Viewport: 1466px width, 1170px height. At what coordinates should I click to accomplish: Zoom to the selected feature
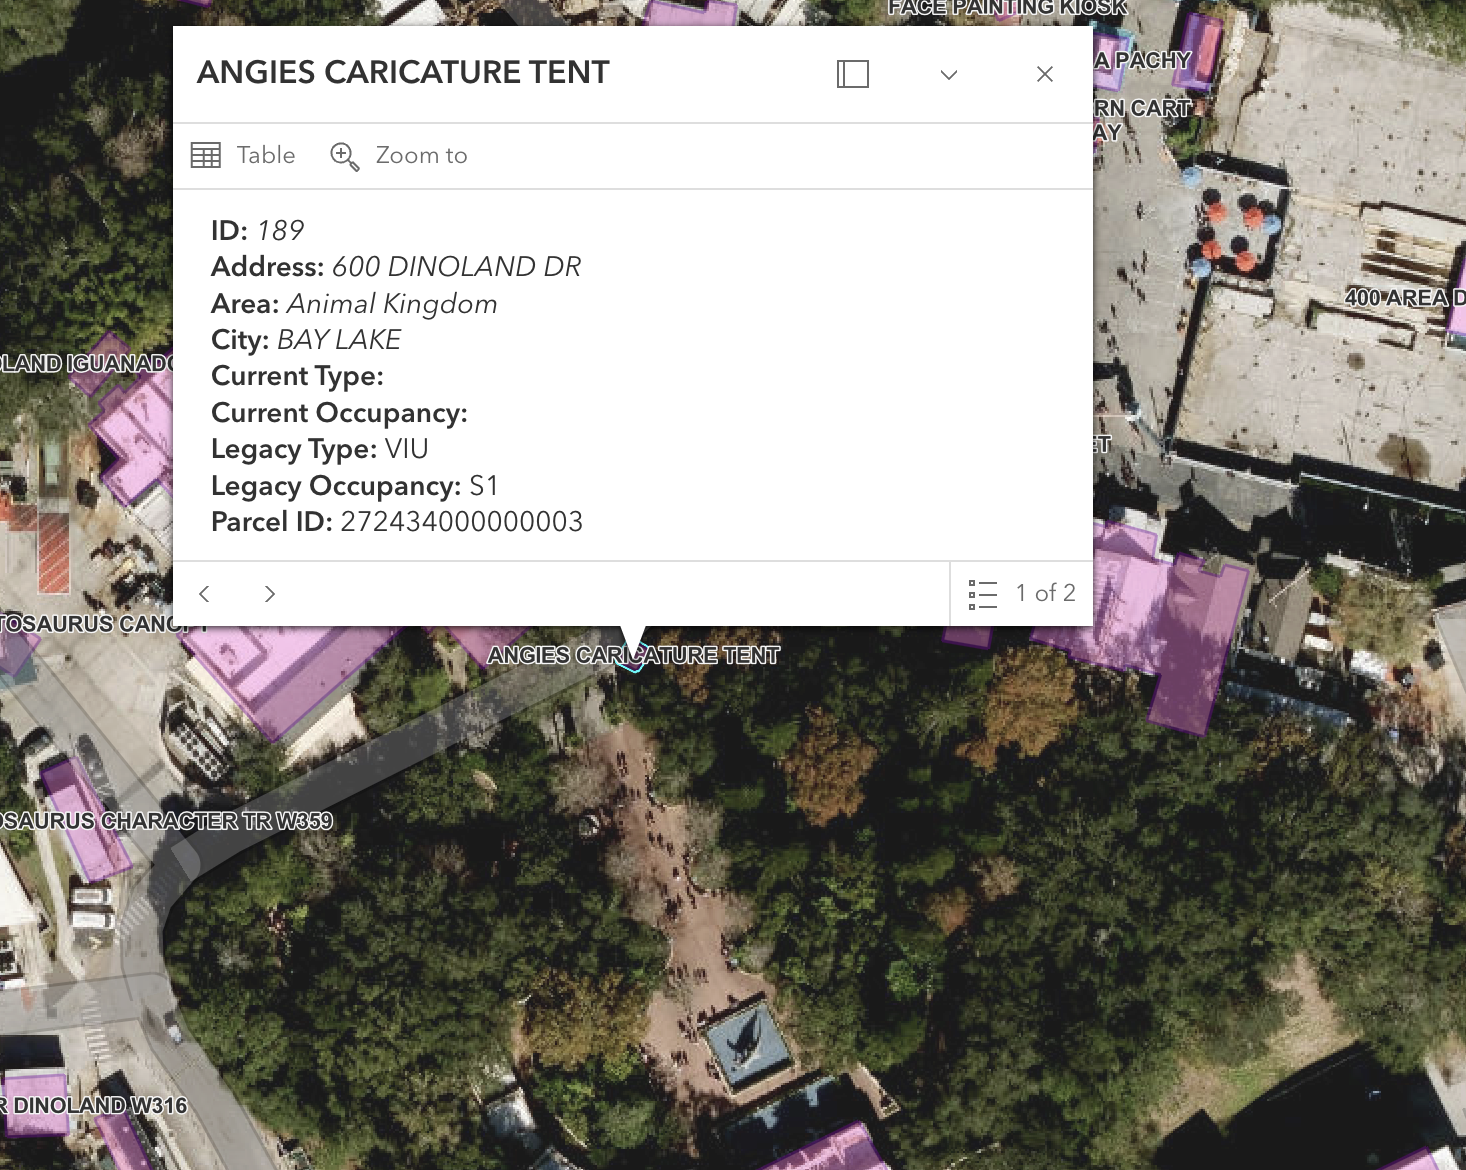click(x=399, y=155)
